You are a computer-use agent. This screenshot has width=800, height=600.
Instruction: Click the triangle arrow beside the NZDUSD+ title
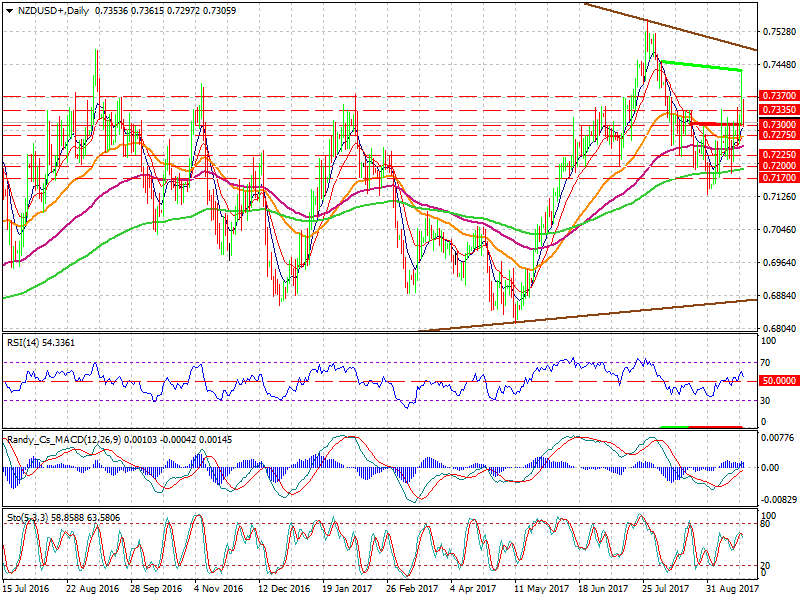tap(7, 9)
